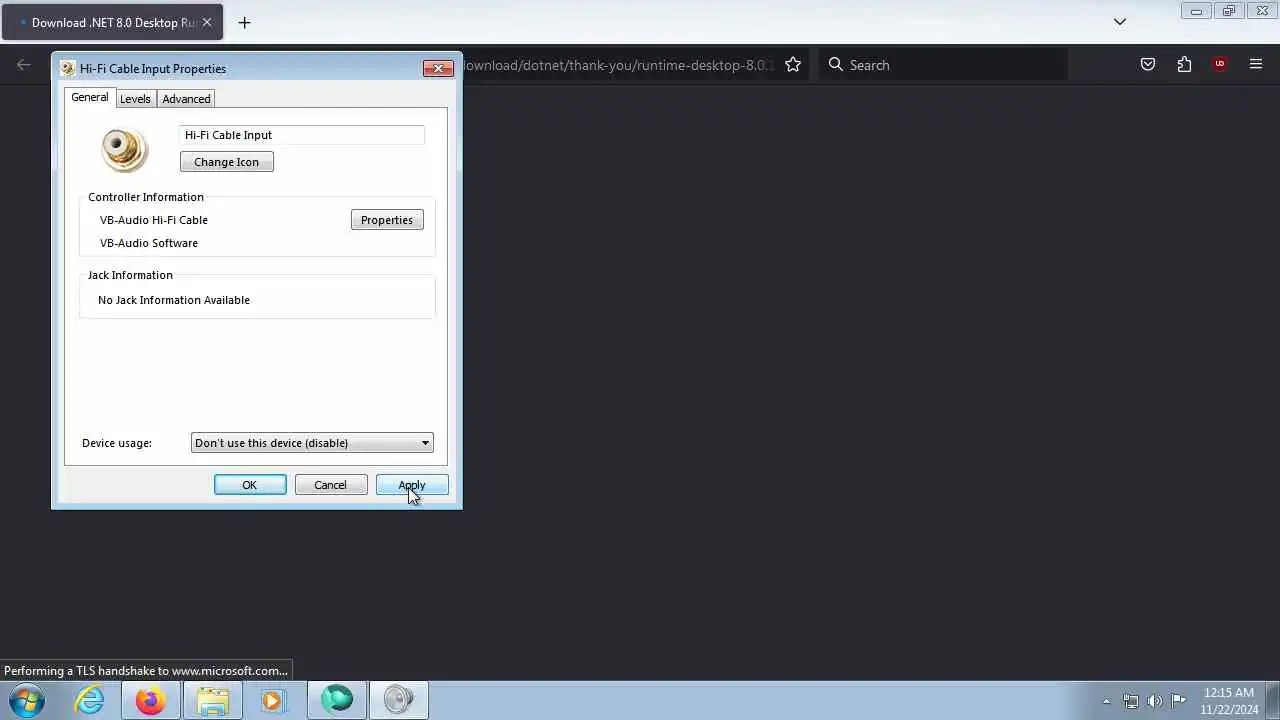Cancel the Hi-Fi Cable Input dialog

click(x=331, y=485)
